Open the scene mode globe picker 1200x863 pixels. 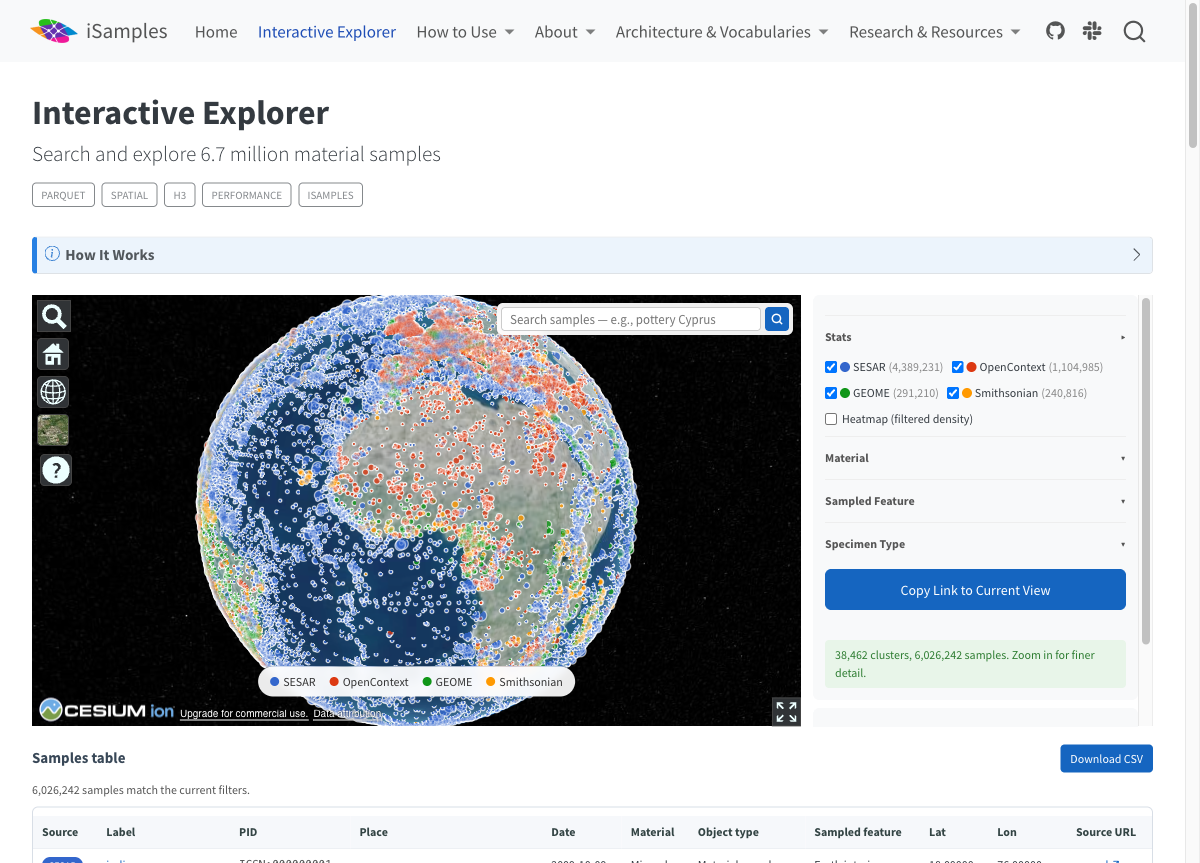point(54,392)
